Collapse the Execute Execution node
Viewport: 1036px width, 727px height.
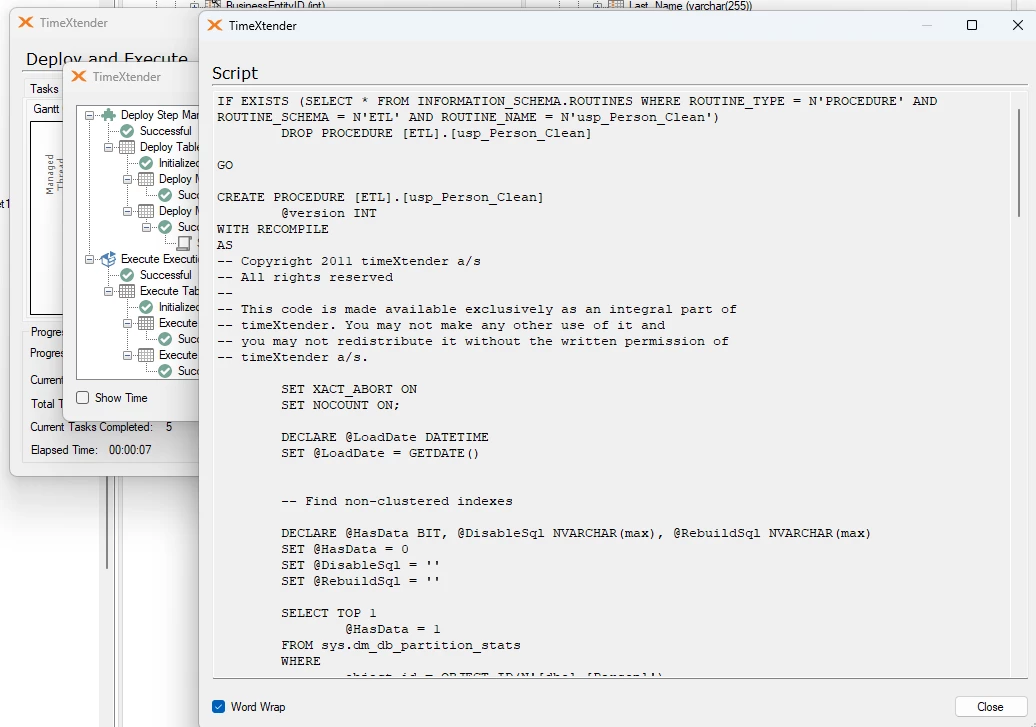(x=89, y=259)
